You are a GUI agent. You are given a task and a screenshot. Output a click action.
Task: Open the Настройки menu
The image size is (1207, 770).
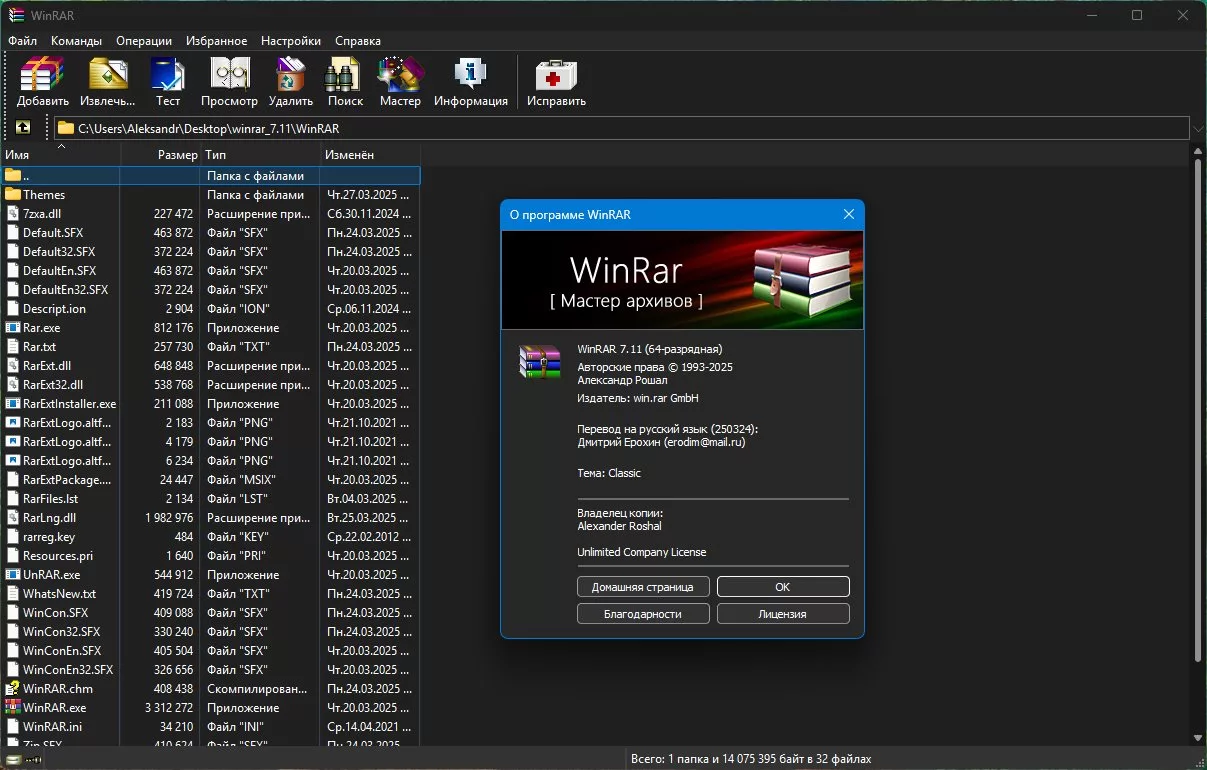click(x=290, y=41)
